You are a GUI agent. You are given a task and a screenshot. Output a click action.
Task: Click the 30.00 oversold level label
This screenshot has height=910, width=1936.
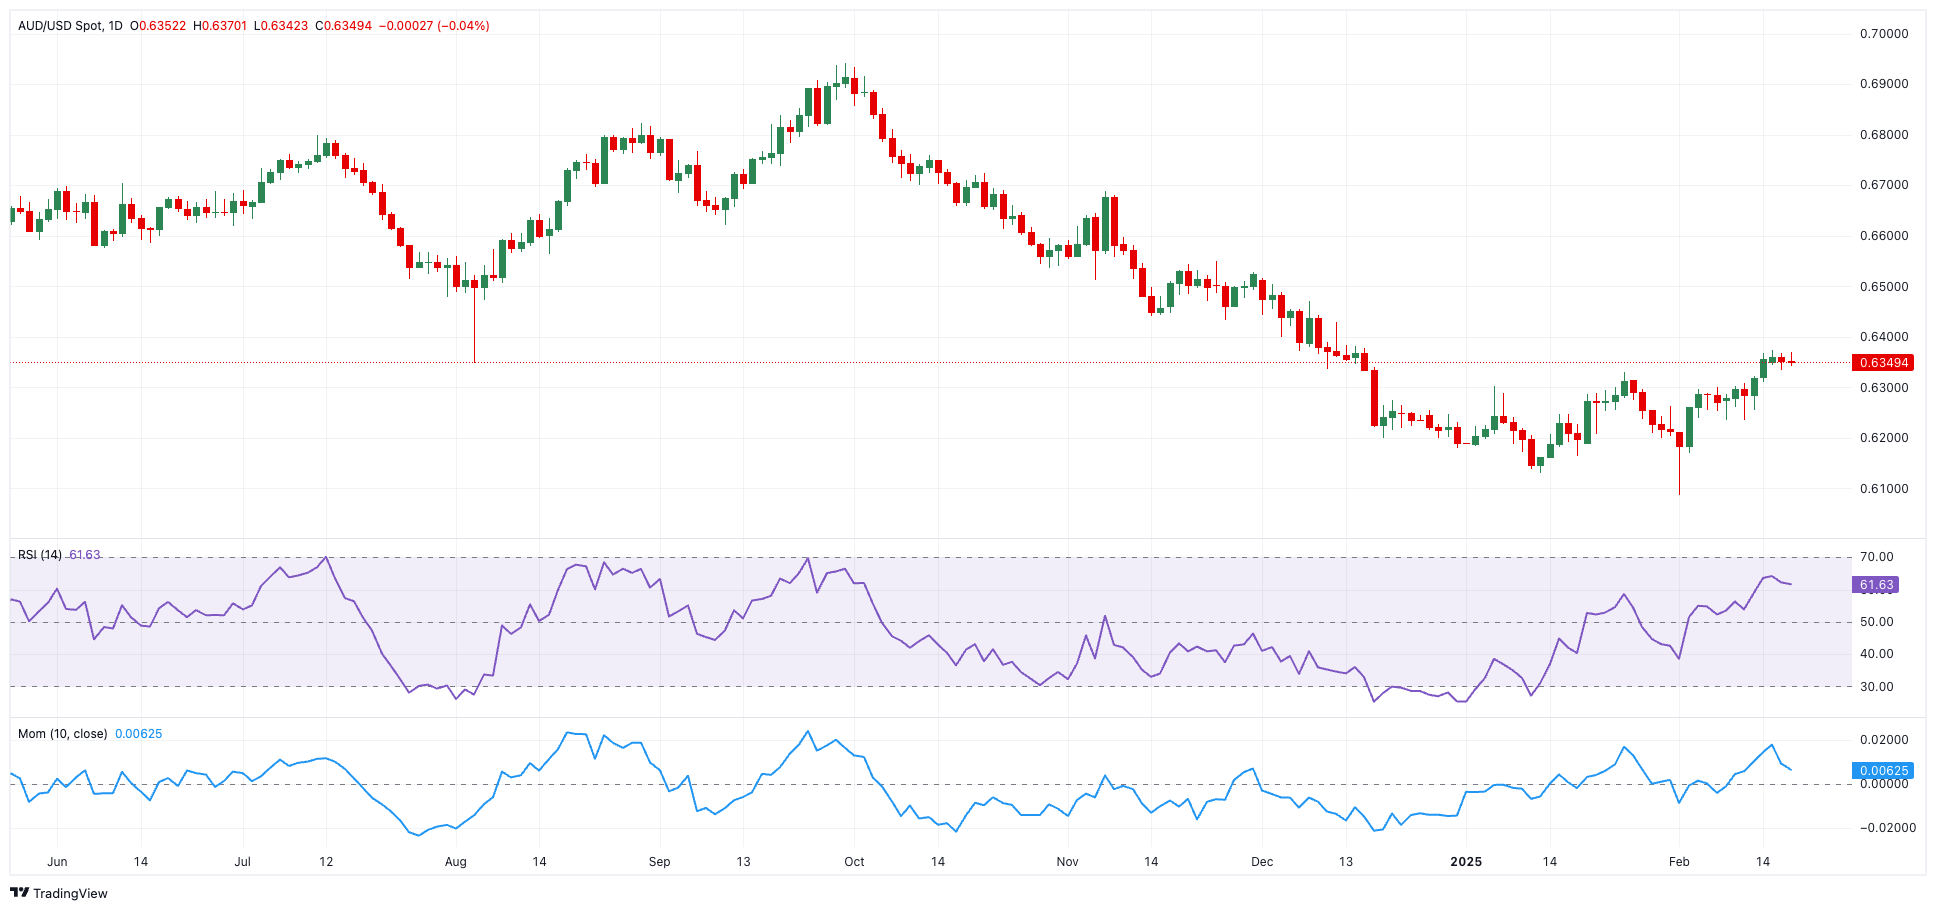click(x=1876, y=687)
